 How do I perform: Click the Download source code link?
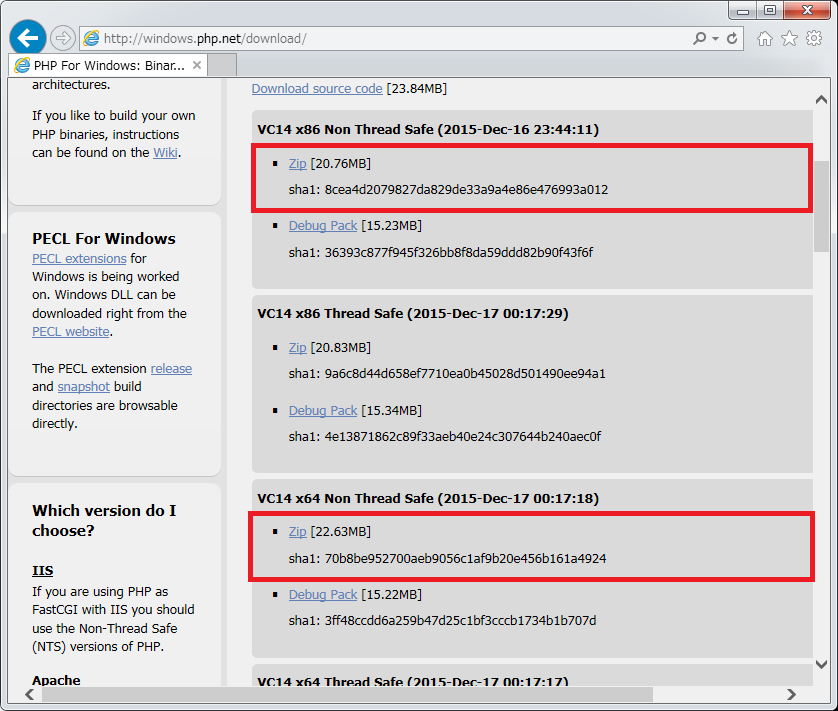316,89
